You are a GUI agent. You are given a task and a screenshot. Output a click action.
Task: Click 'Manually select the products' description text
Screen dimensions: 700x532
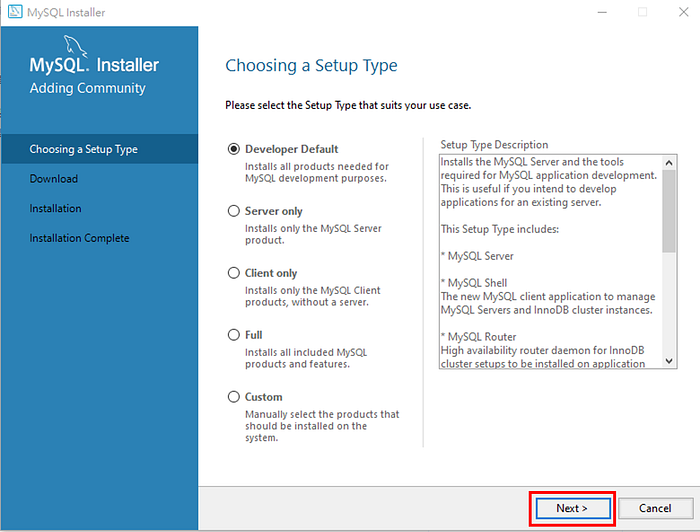pos(322,426)
